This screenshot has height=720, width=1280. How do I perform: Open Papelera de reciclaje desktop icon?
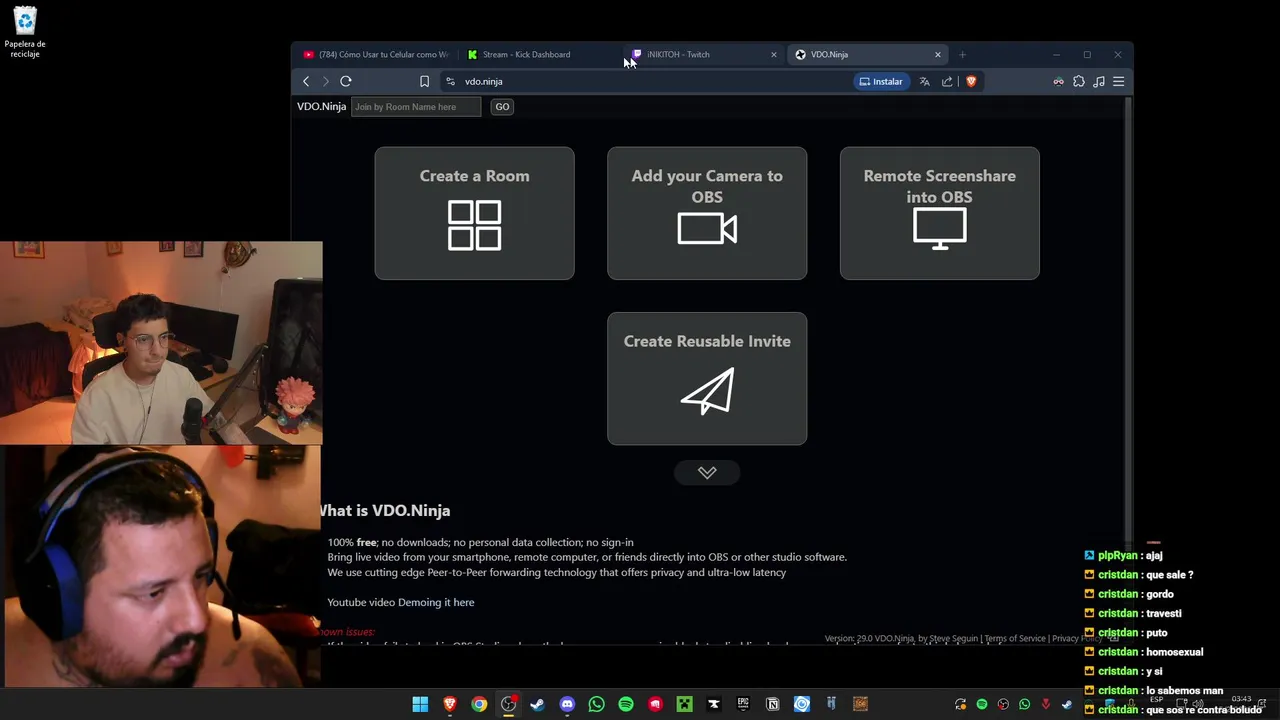(25, 32)
